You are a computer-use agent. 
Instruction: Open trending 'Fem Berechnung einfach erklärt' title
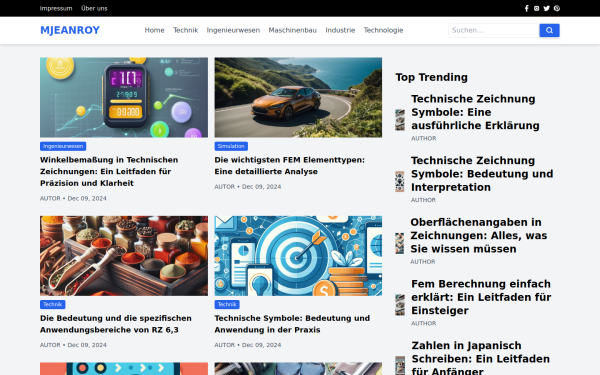coord(481,297)
